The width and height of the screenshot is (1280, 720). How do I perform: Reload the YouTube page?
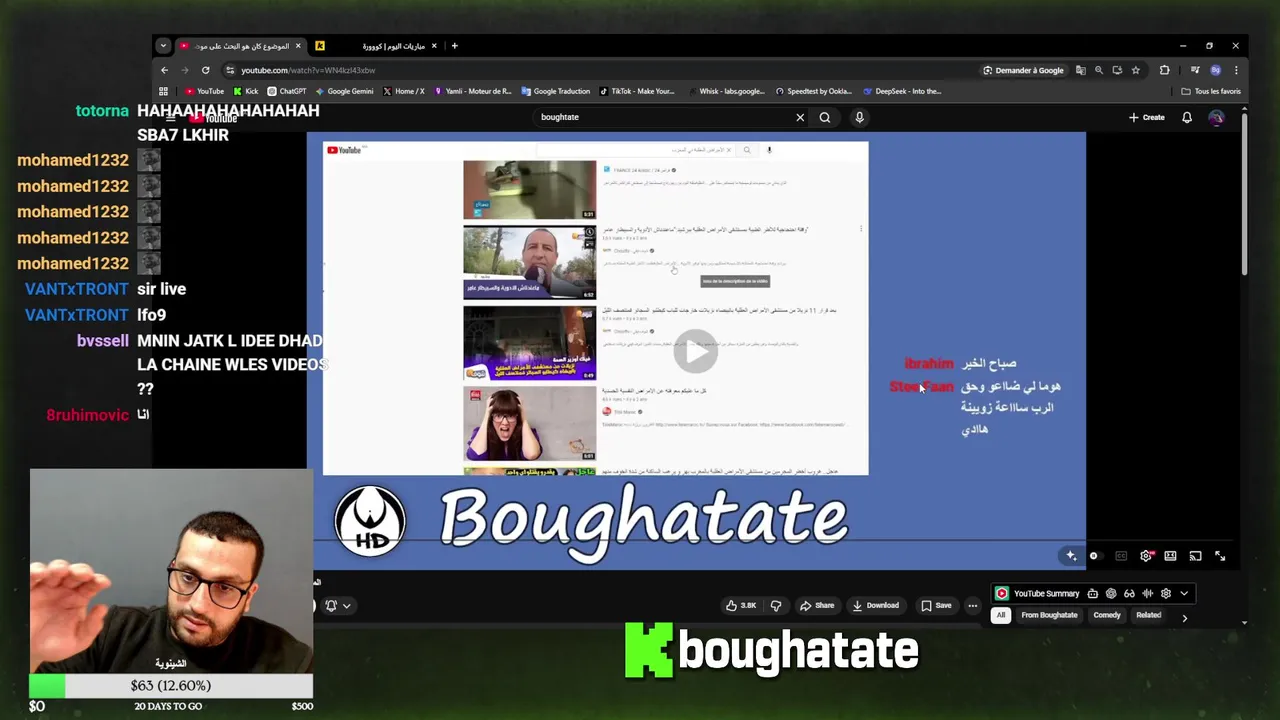[x=206, y=70]
